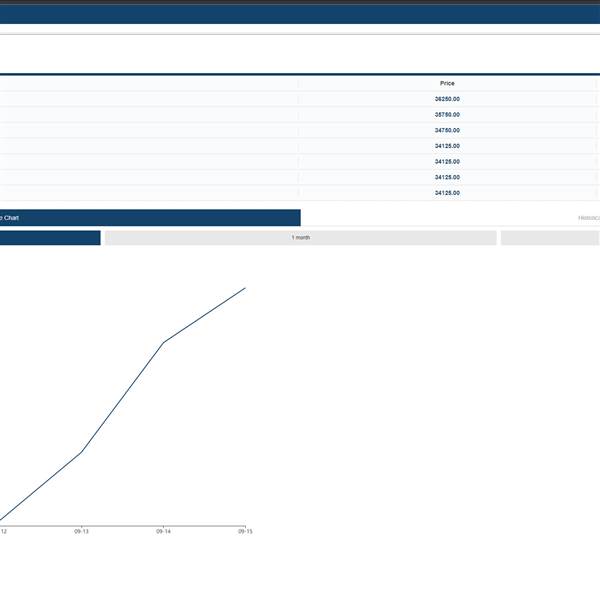This screenshot has height=600, width=600.
Task: Select the 36250.00 price cell
Action: click(447, 99)
